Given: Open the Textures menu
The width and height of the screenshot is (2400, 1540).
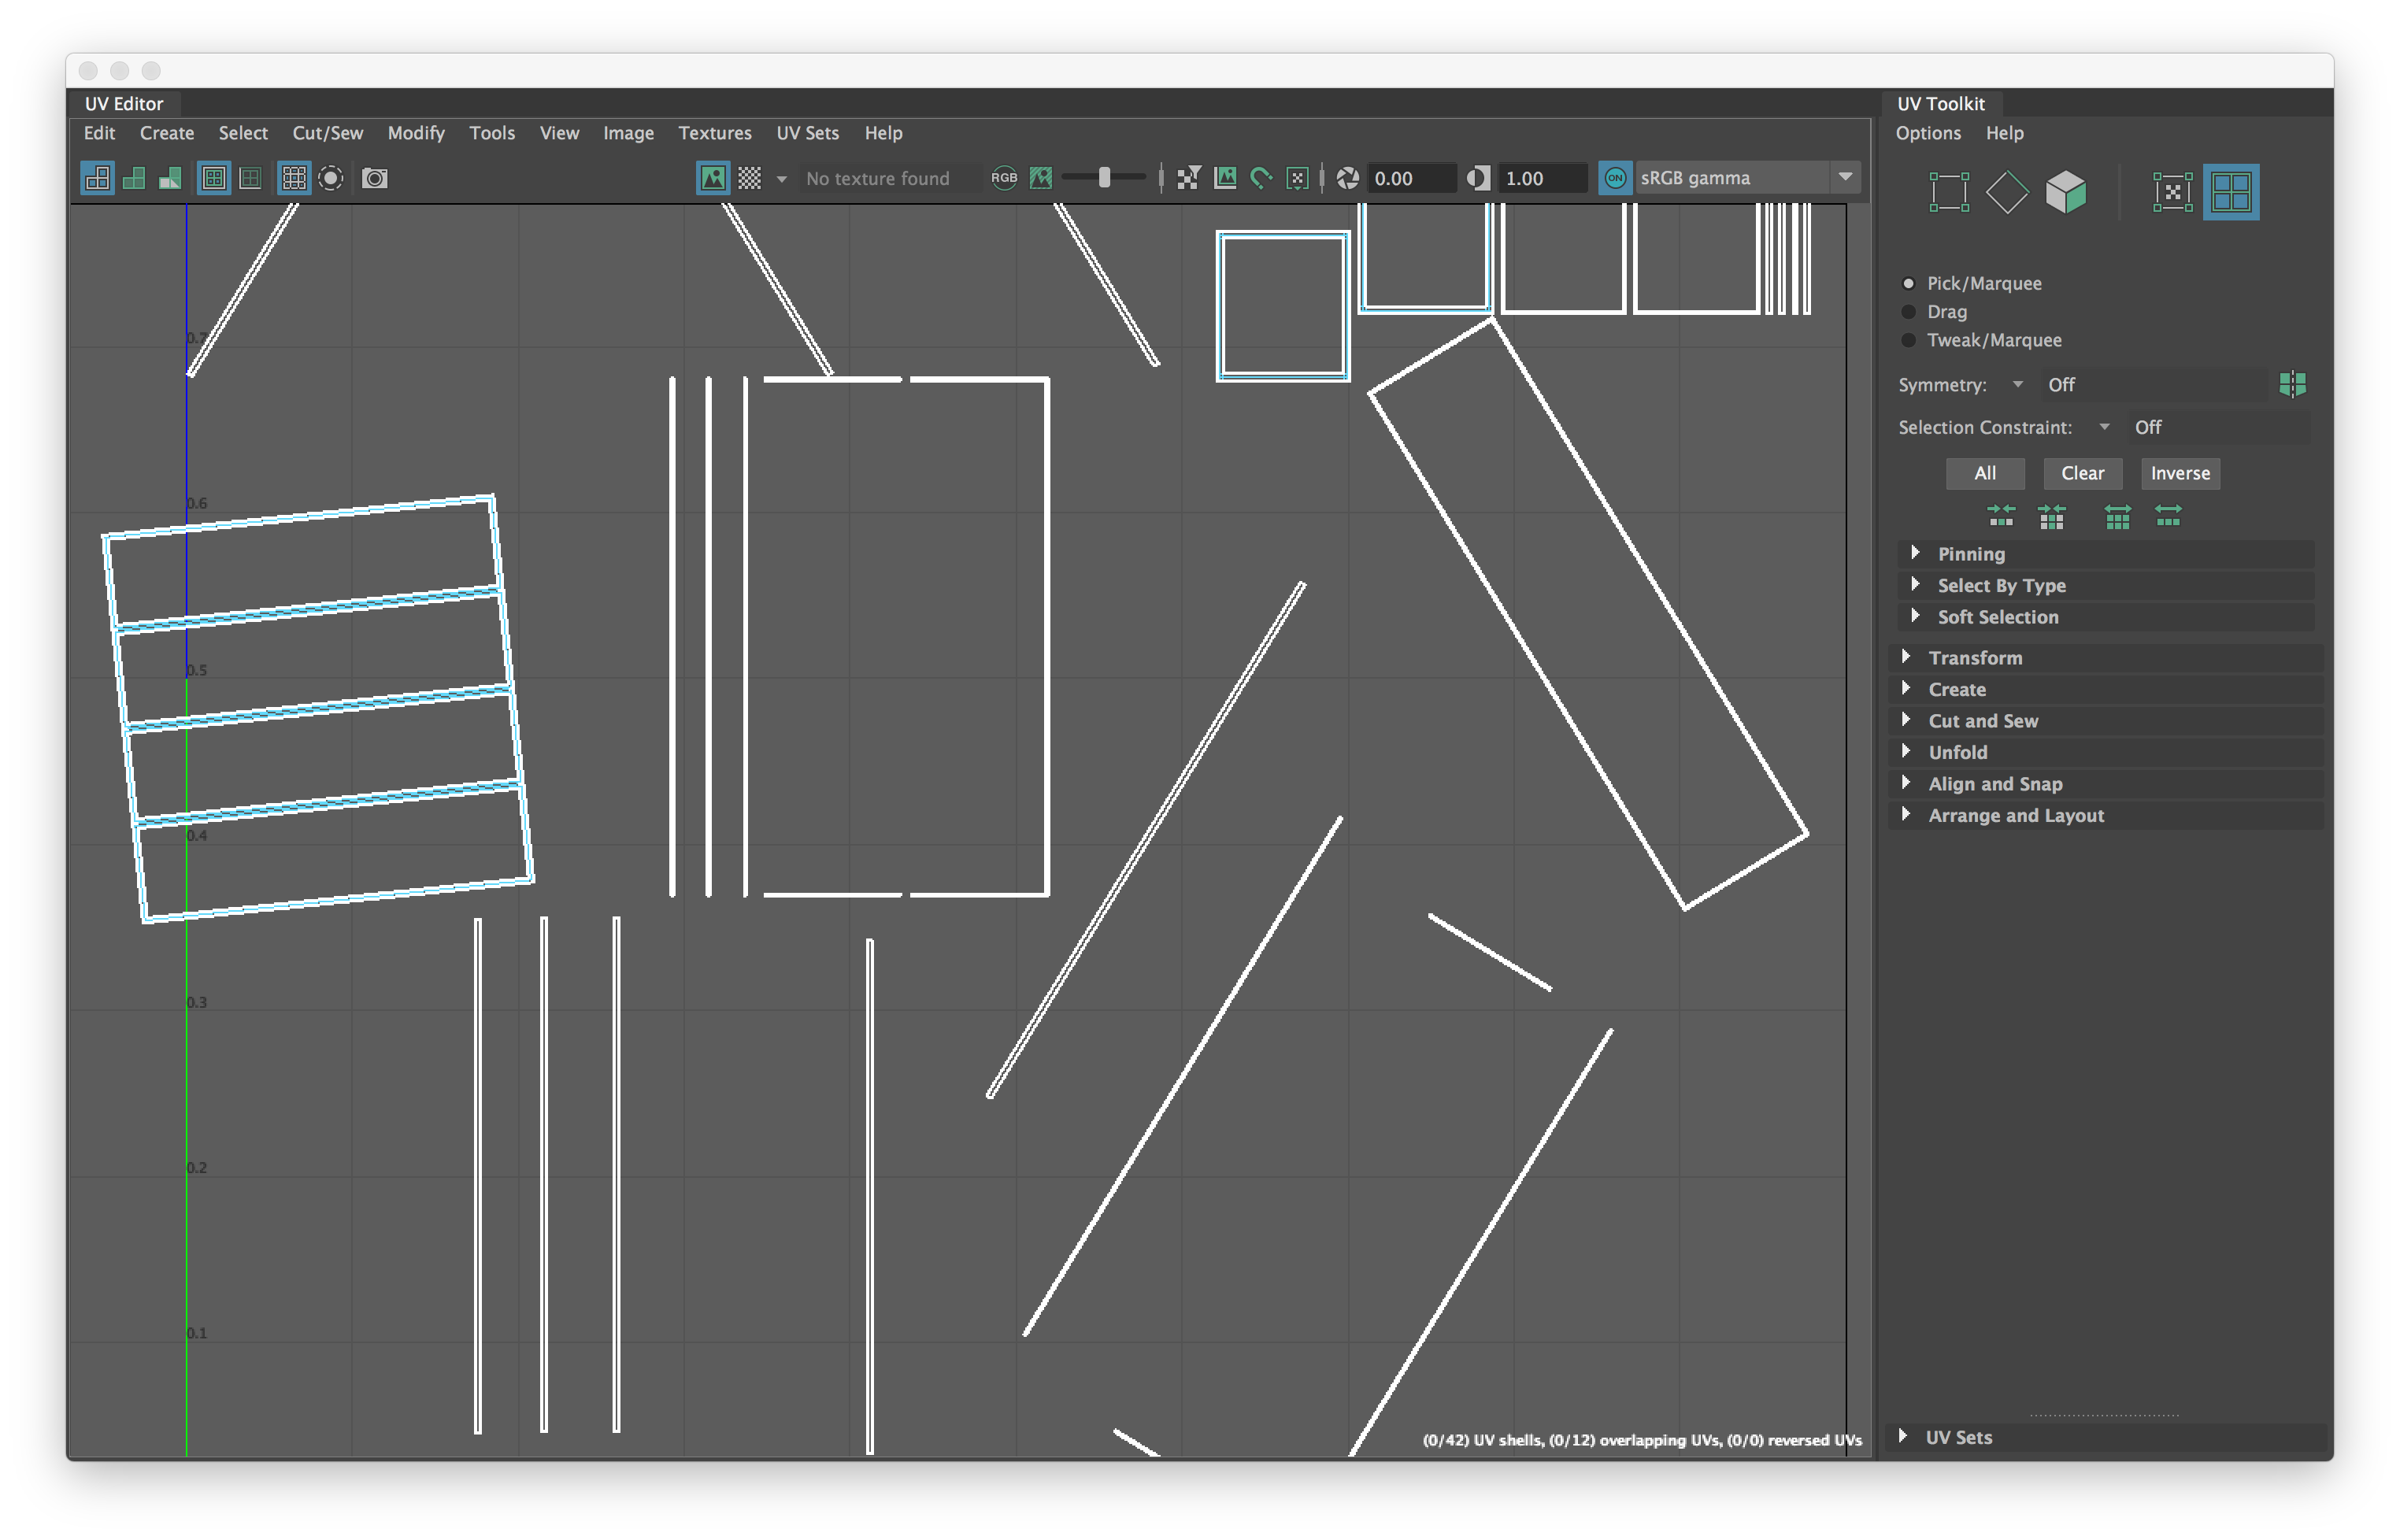Looking at the screenshot, I should pos(715,133).
